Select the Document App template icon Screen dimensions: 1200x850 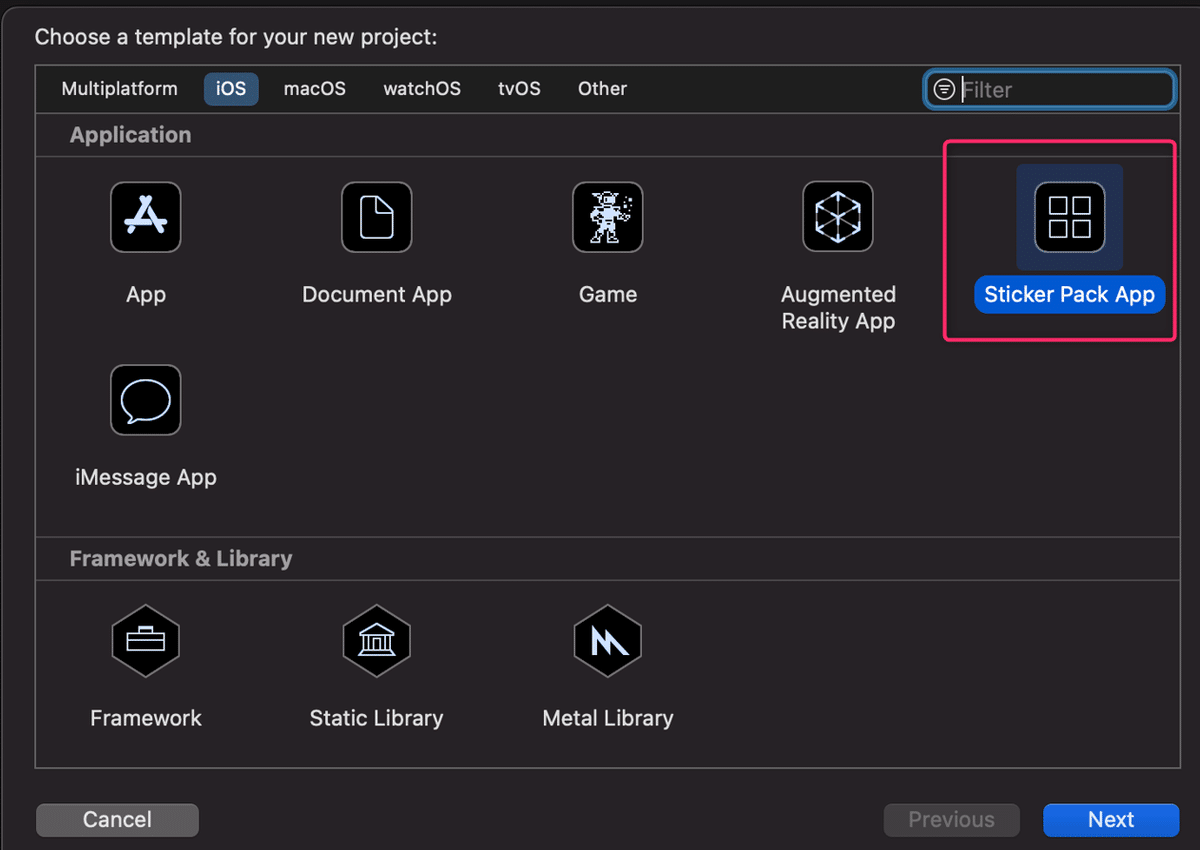click(x=377, y=217)
